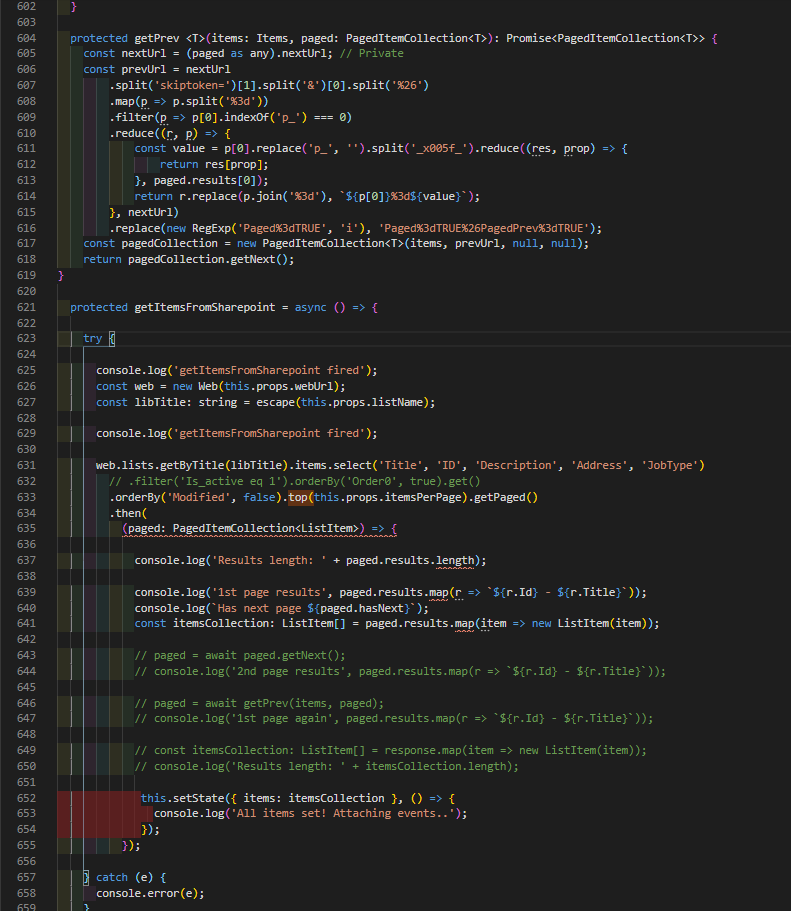This screenshot has width=791, height=911.
Task: Click the highlighted 'top' method on line 633
Action: 298,497
